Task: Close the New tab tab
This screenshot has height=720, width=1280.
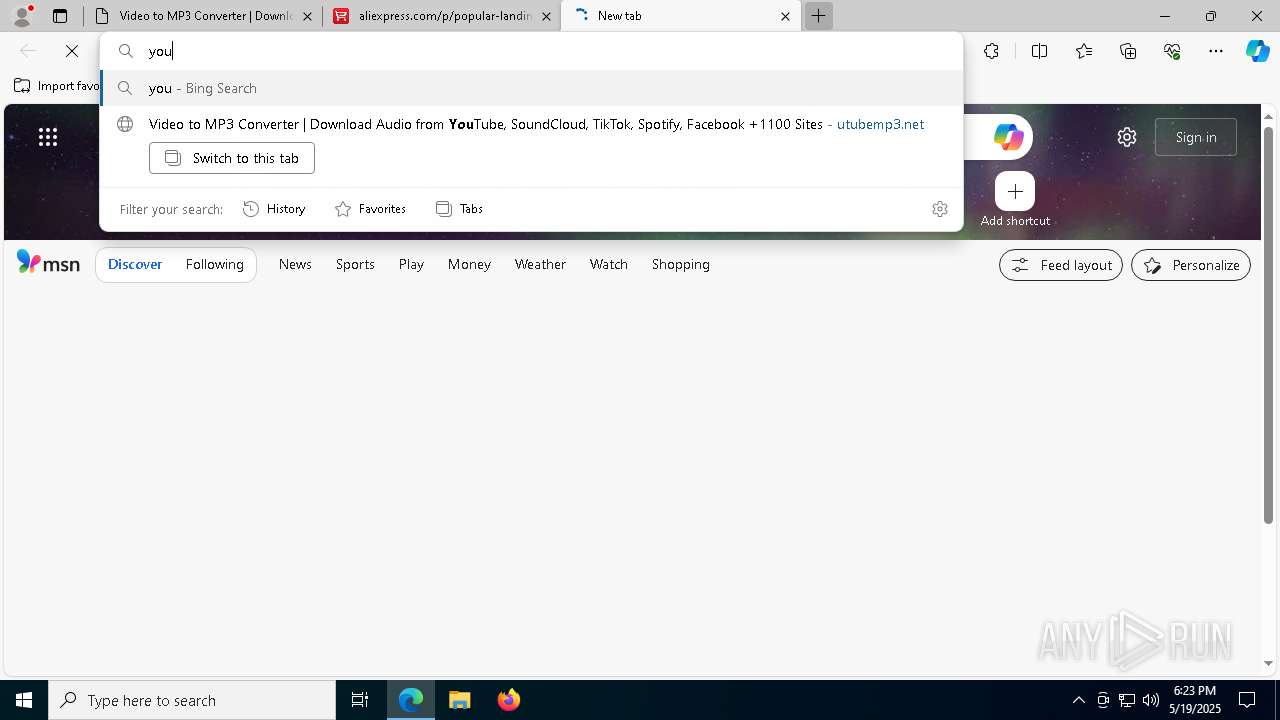Action: [x=785, y=16]
